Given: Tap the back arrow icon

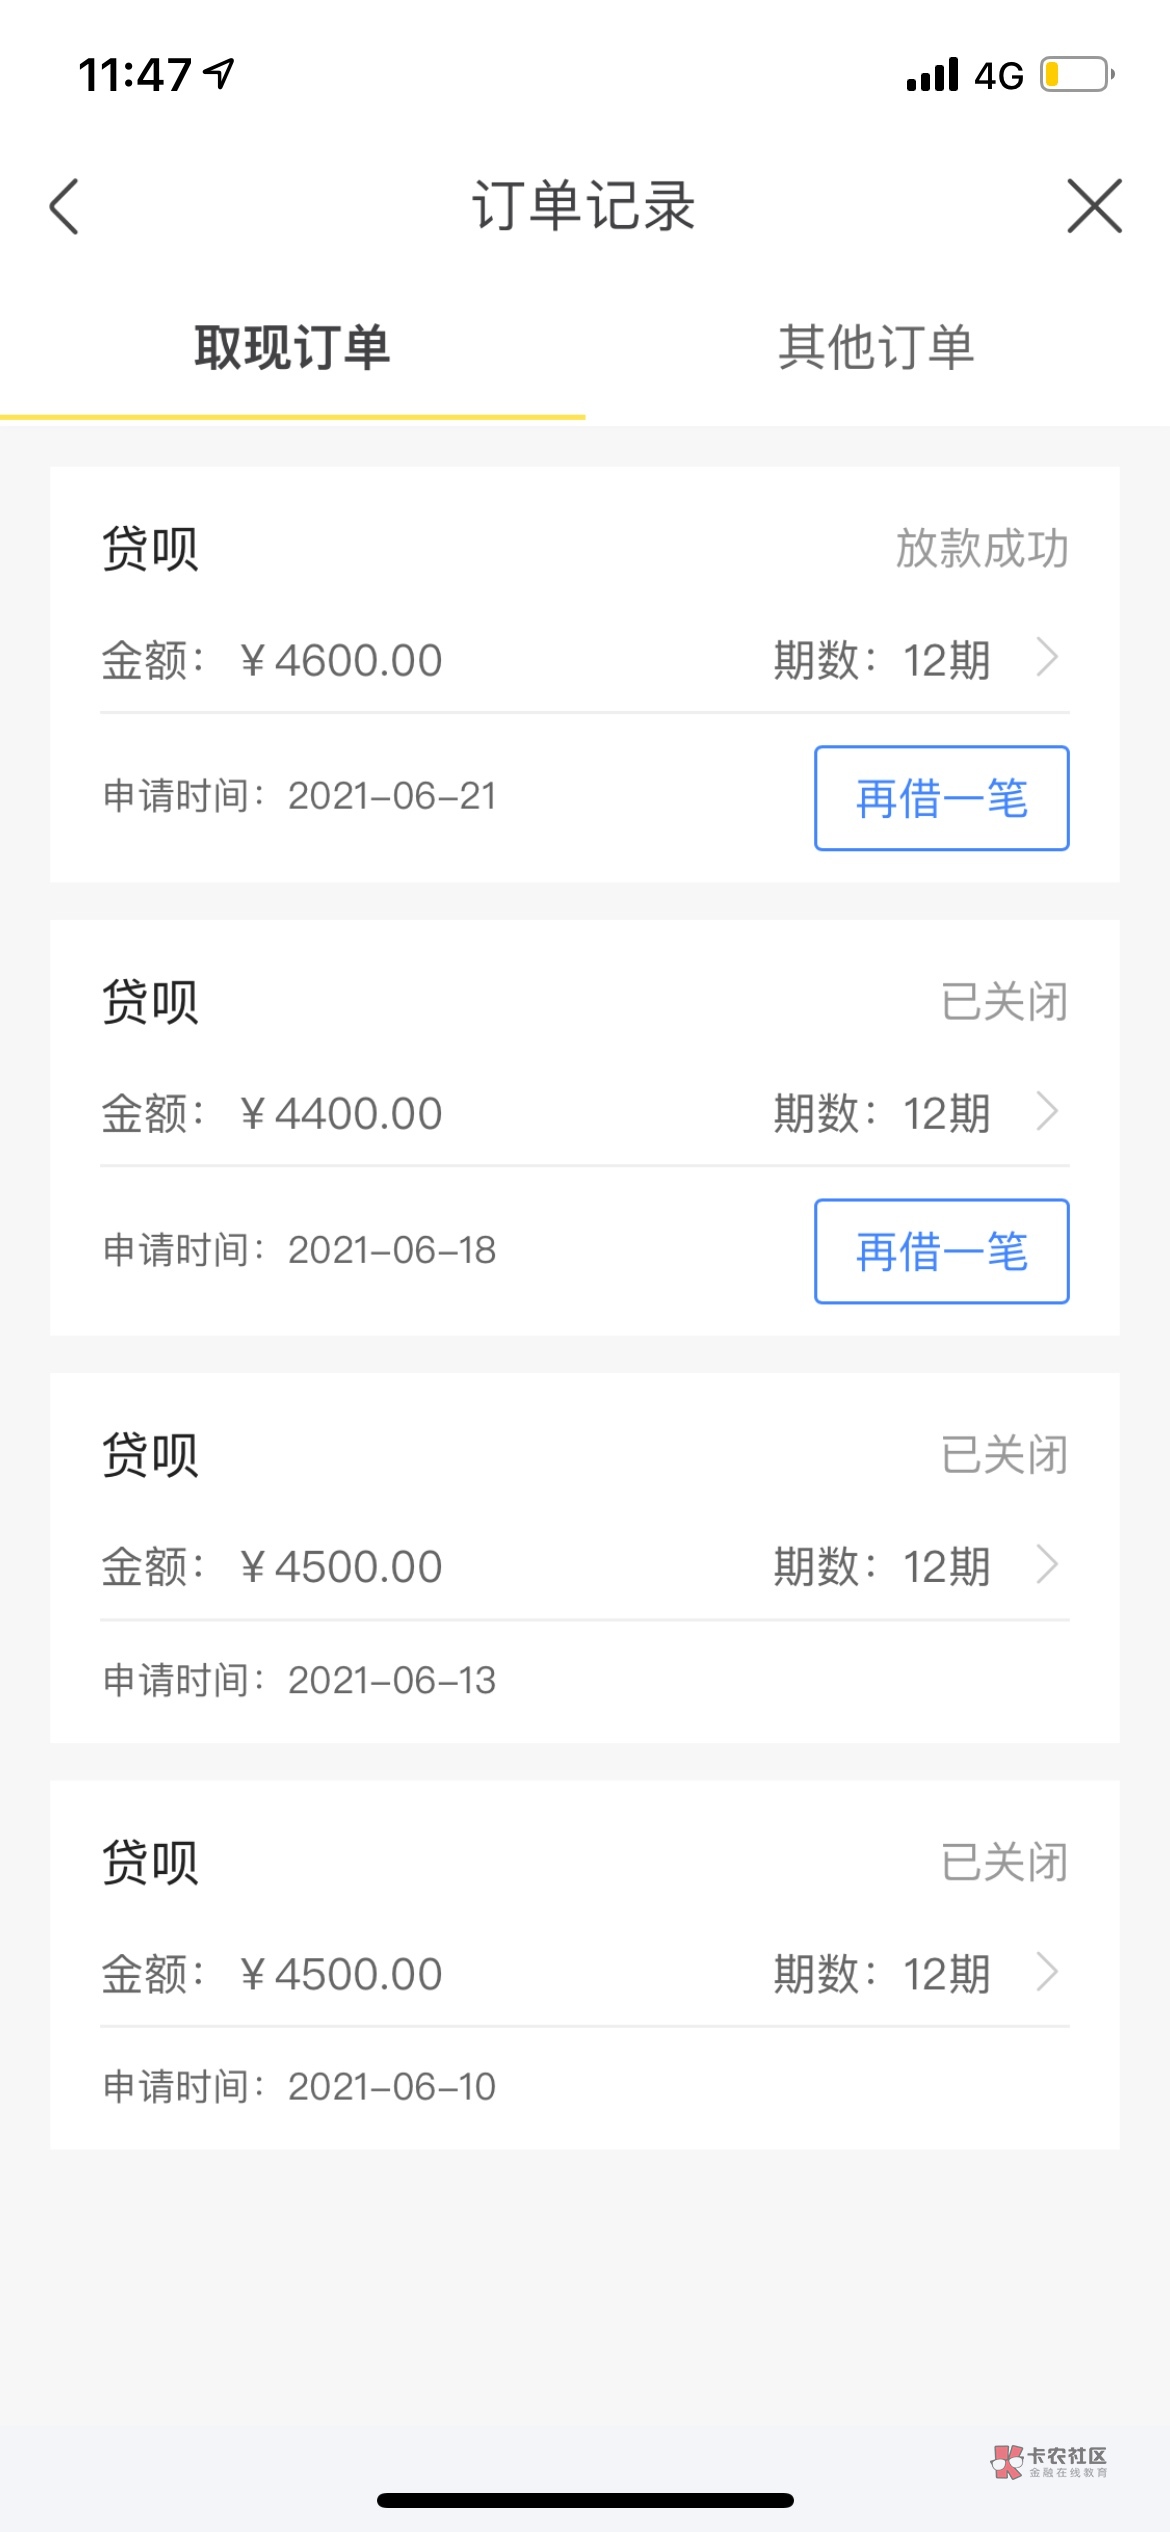Looking at the screenshot, I should pyautogui.click(x=65, y=207).
